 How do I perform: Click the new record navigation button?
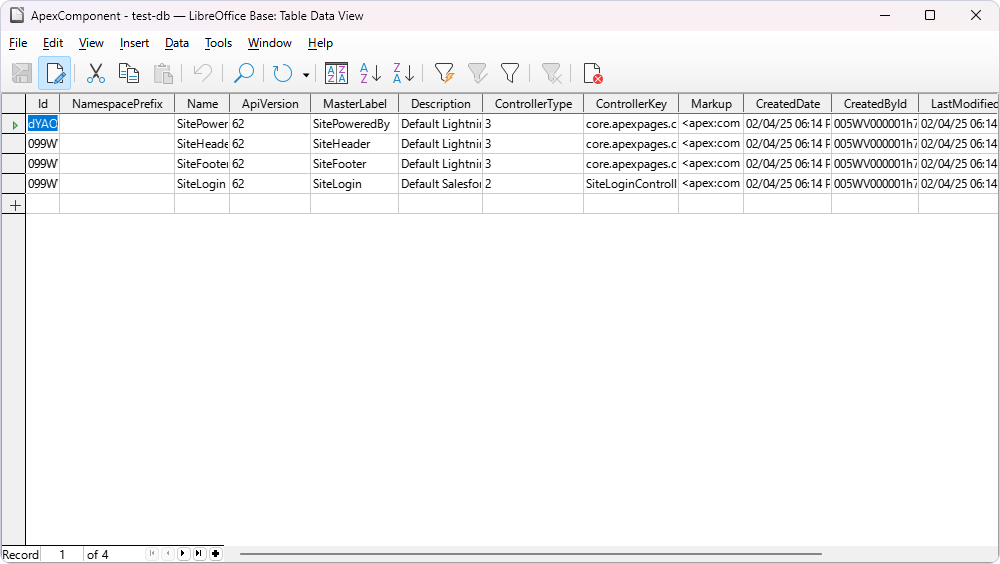[x=216, y=554]
